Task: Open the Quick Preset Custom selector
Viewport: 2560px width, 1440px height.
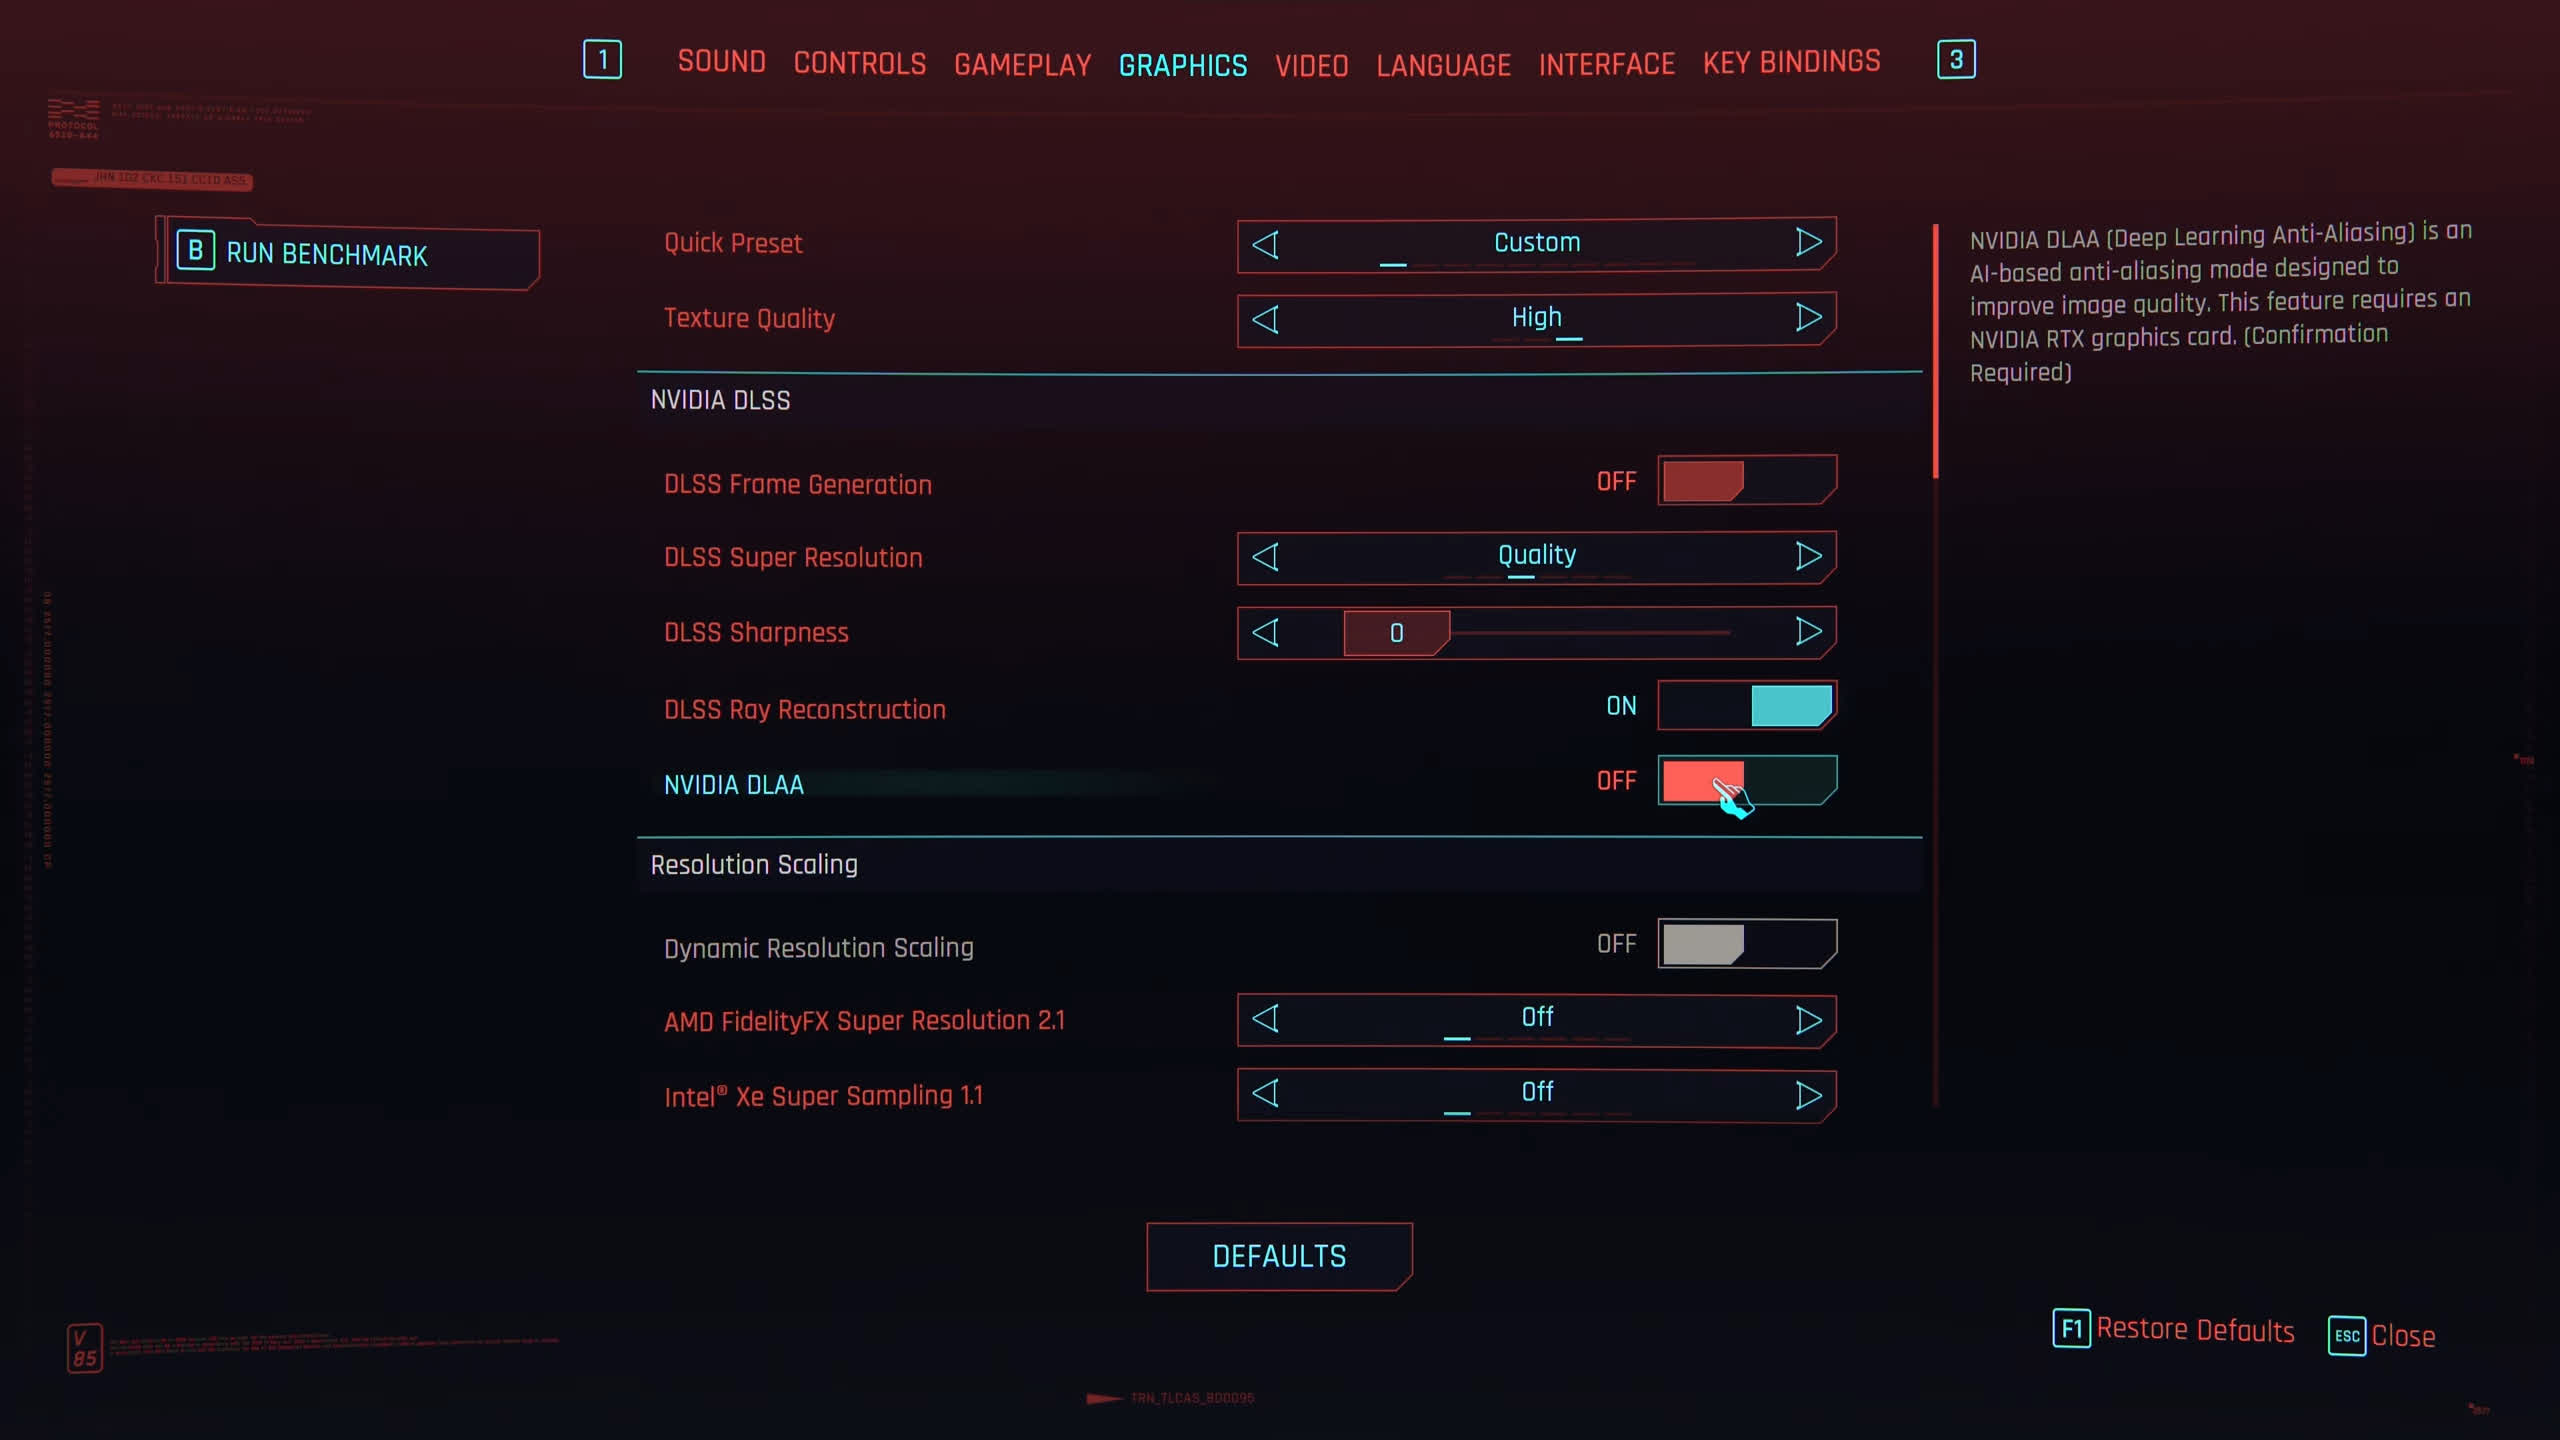Action: 1537,243
